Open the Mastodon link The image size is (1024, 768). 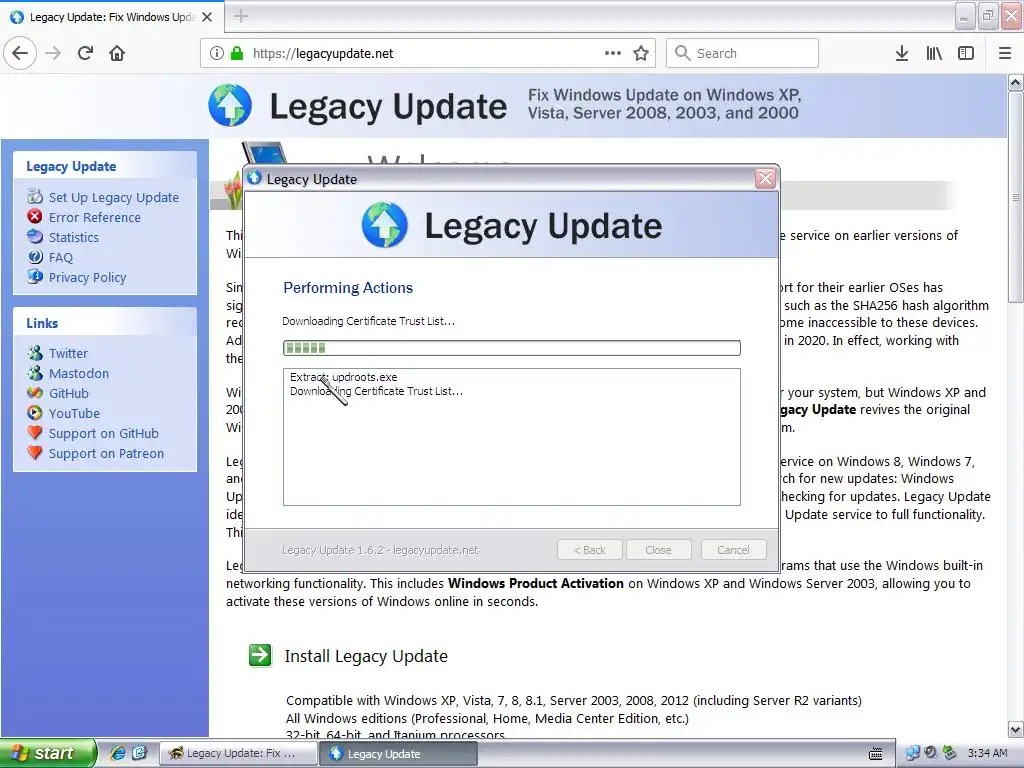click(x=79, y=374)
